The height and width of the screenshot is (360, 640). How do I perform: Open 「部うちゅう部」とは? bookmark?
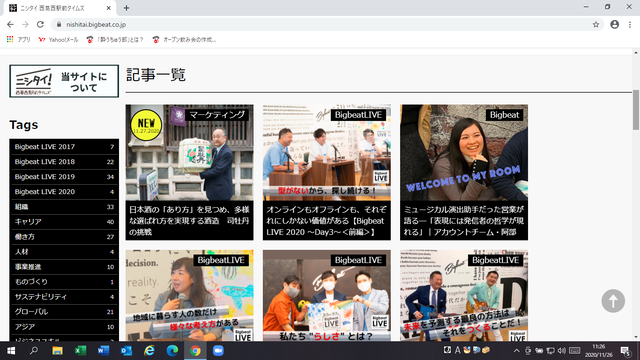coord(115,40)
